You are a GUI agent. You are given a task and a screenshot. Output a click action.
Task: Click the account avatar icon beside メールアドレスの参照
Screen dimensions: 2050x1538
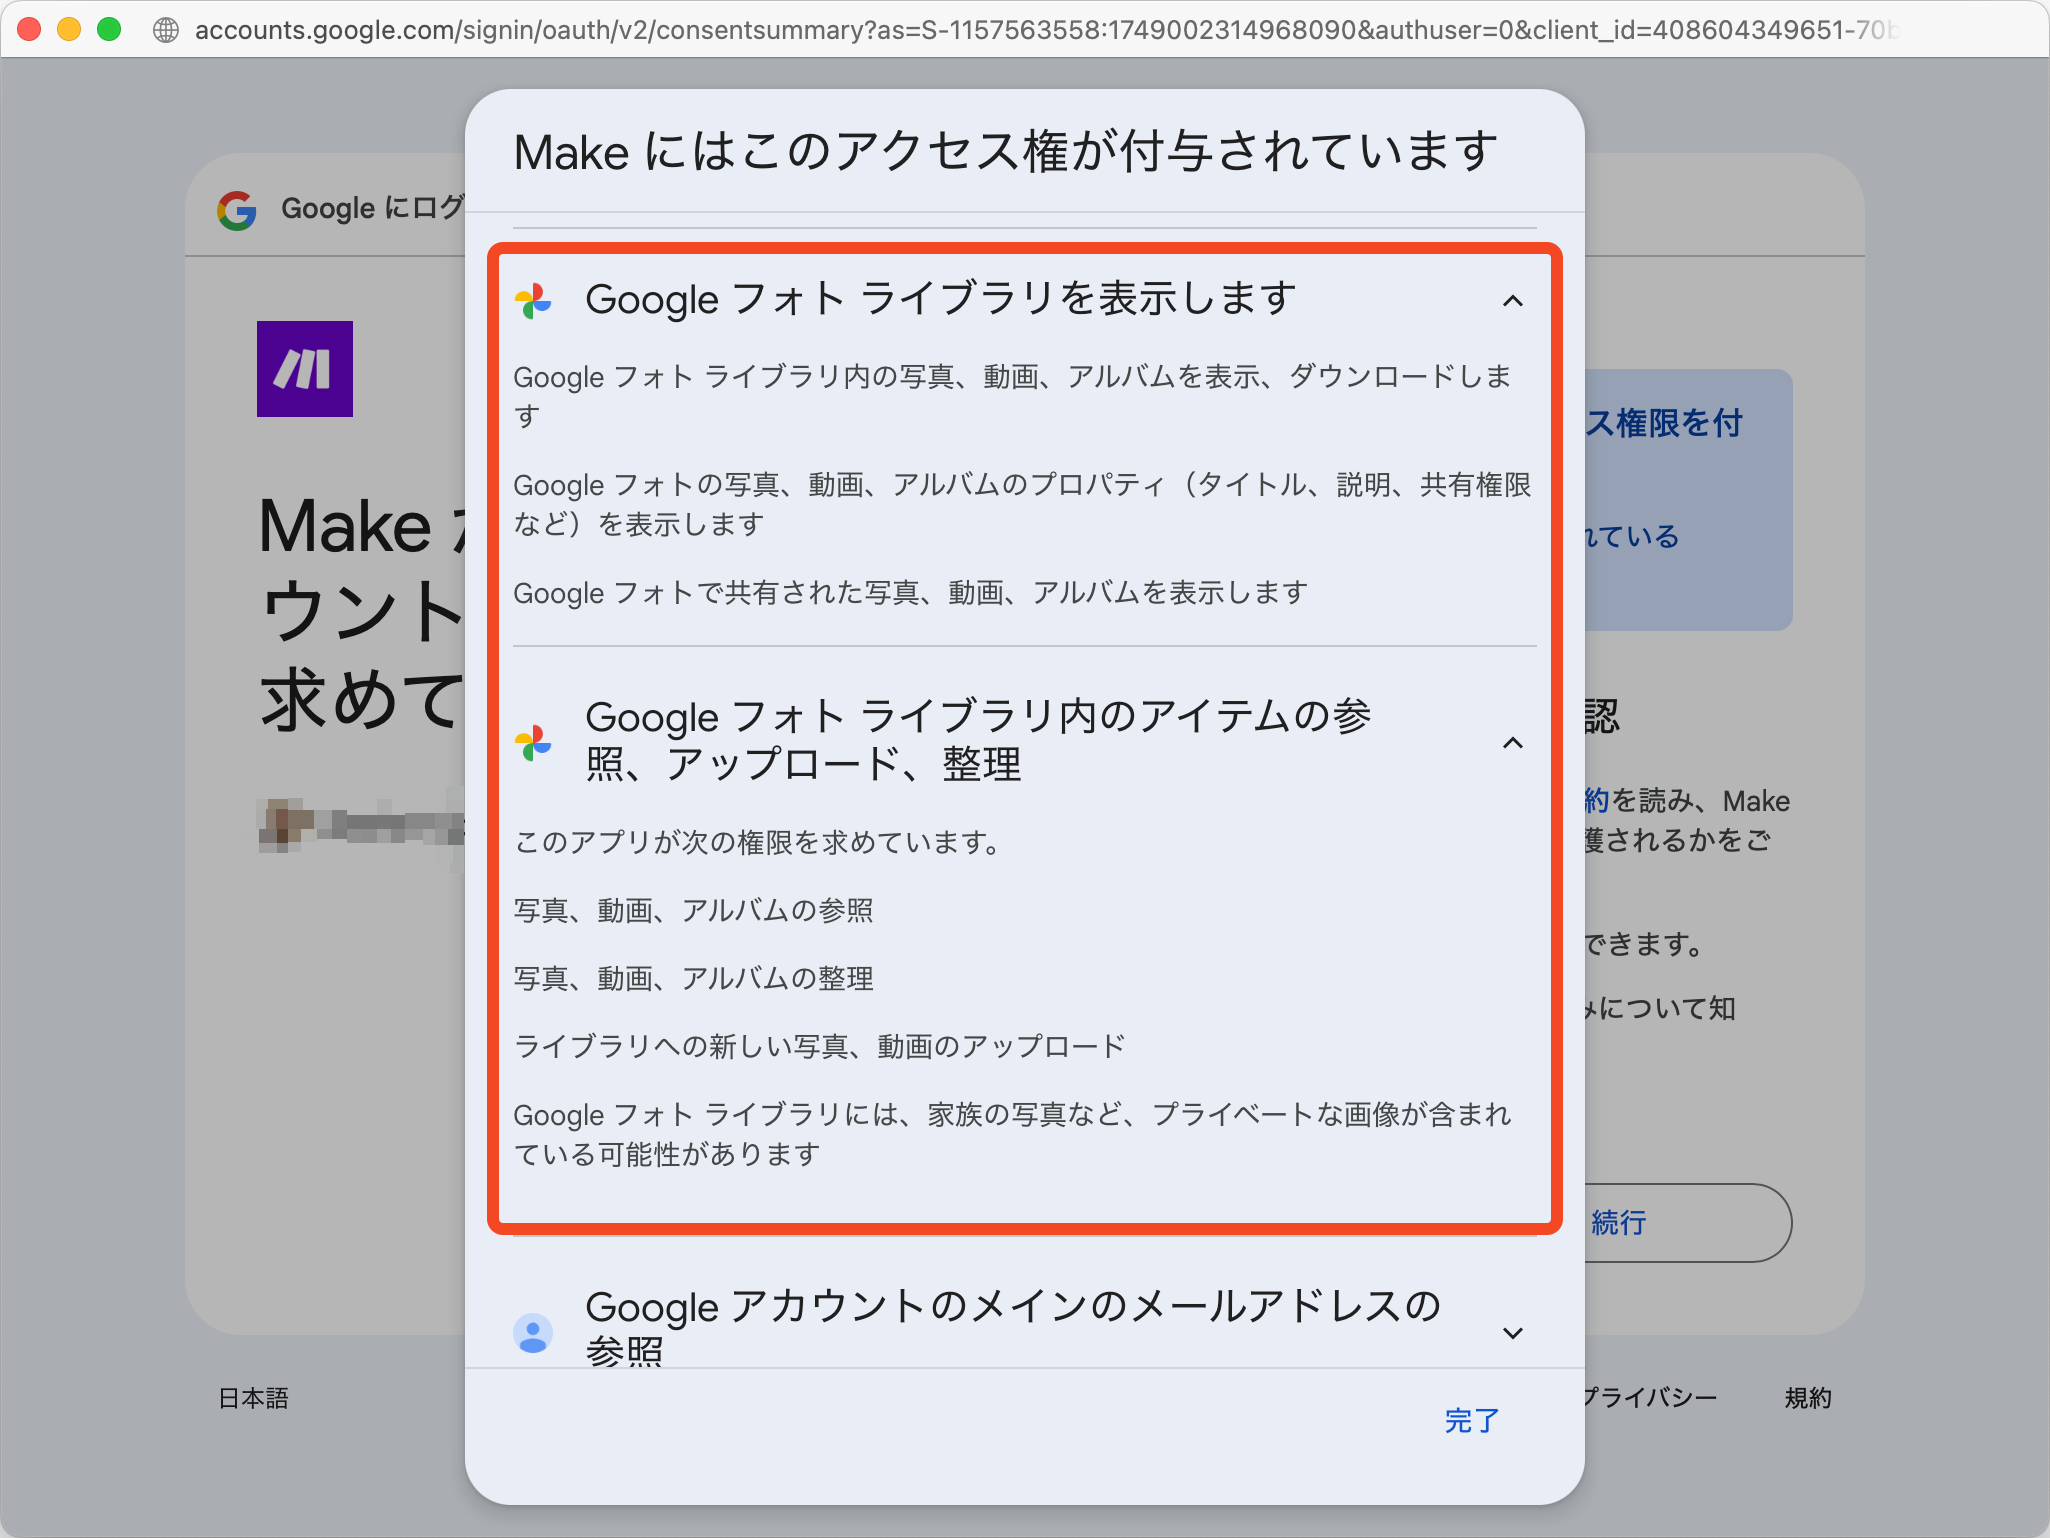[533, 1333]
